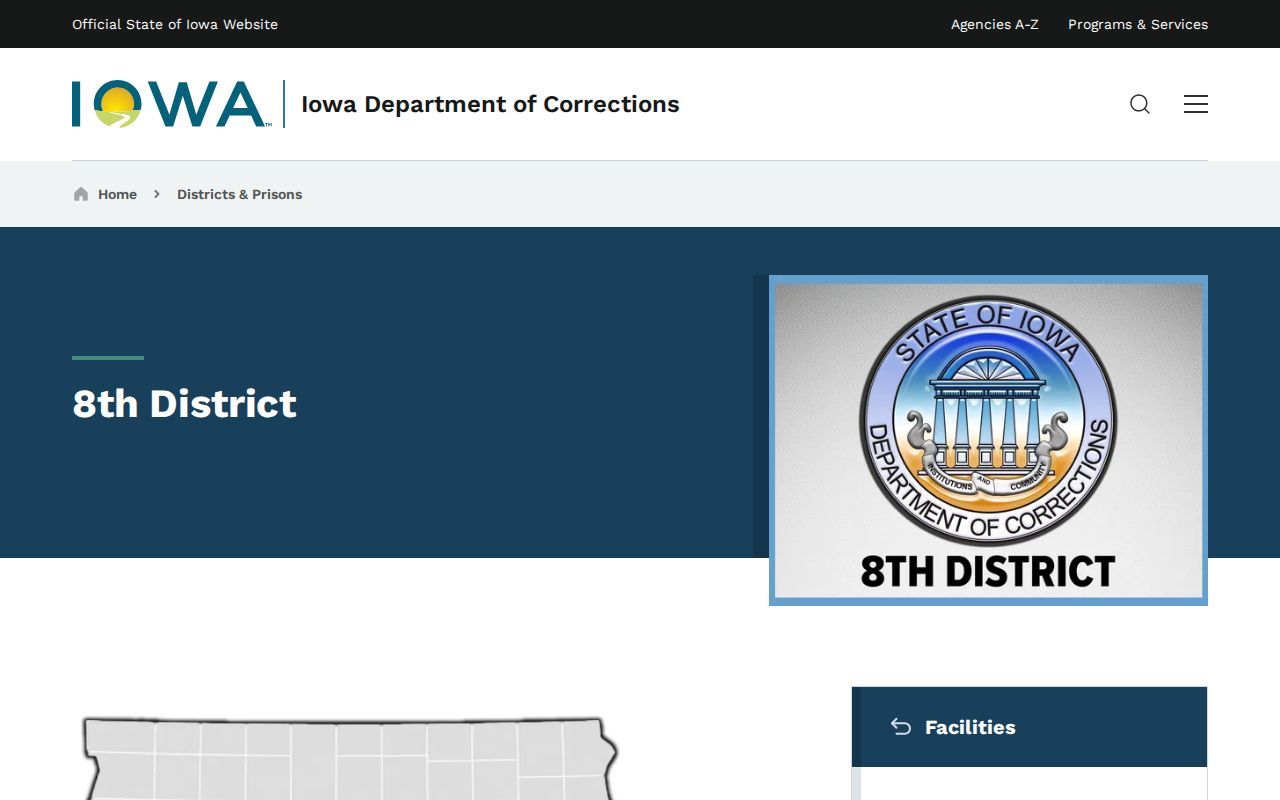Screen dimensions: 1280x800
Task: Open Programs & Services link
Action: click(1138, 24)
